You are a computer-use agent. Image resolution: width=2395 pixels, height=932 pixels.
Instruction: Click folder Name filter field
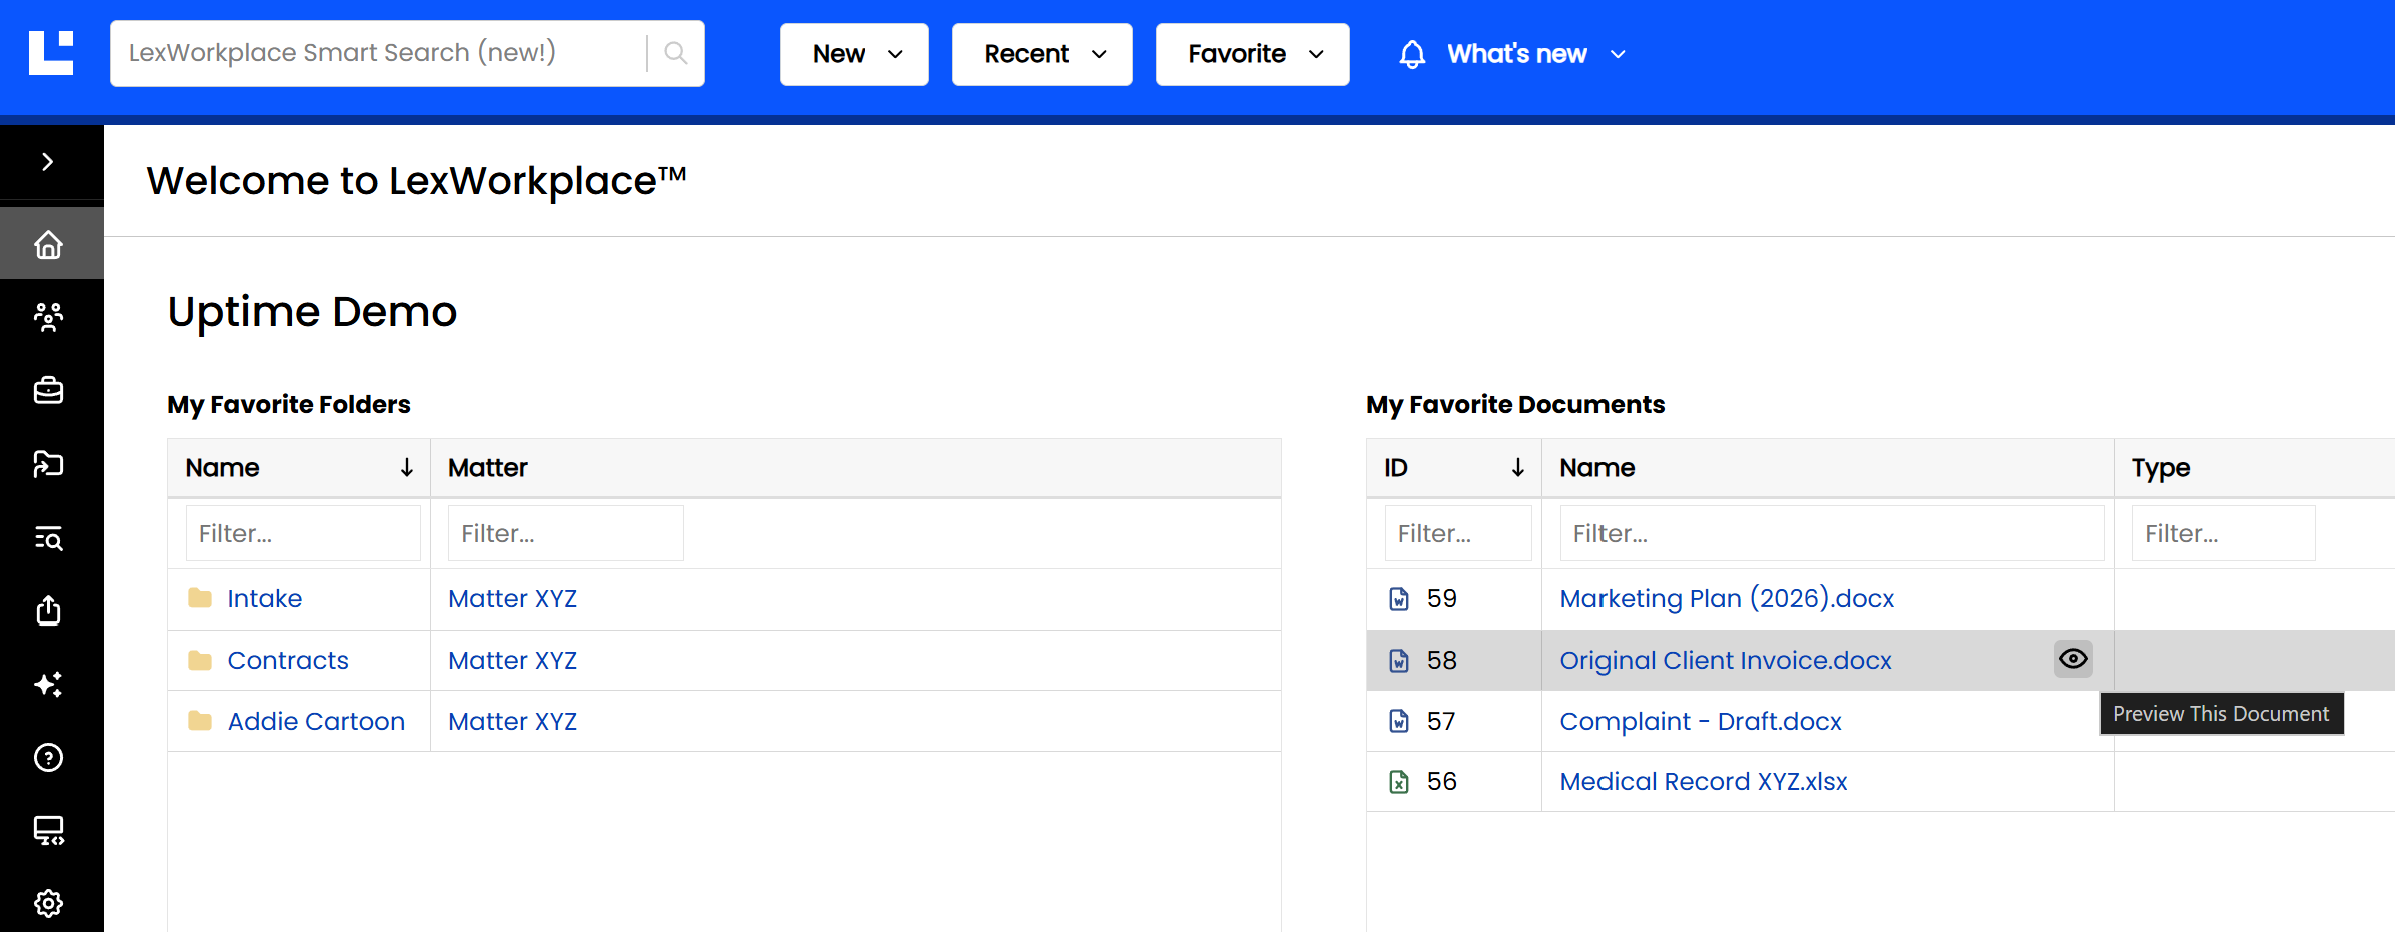[303, 533]
